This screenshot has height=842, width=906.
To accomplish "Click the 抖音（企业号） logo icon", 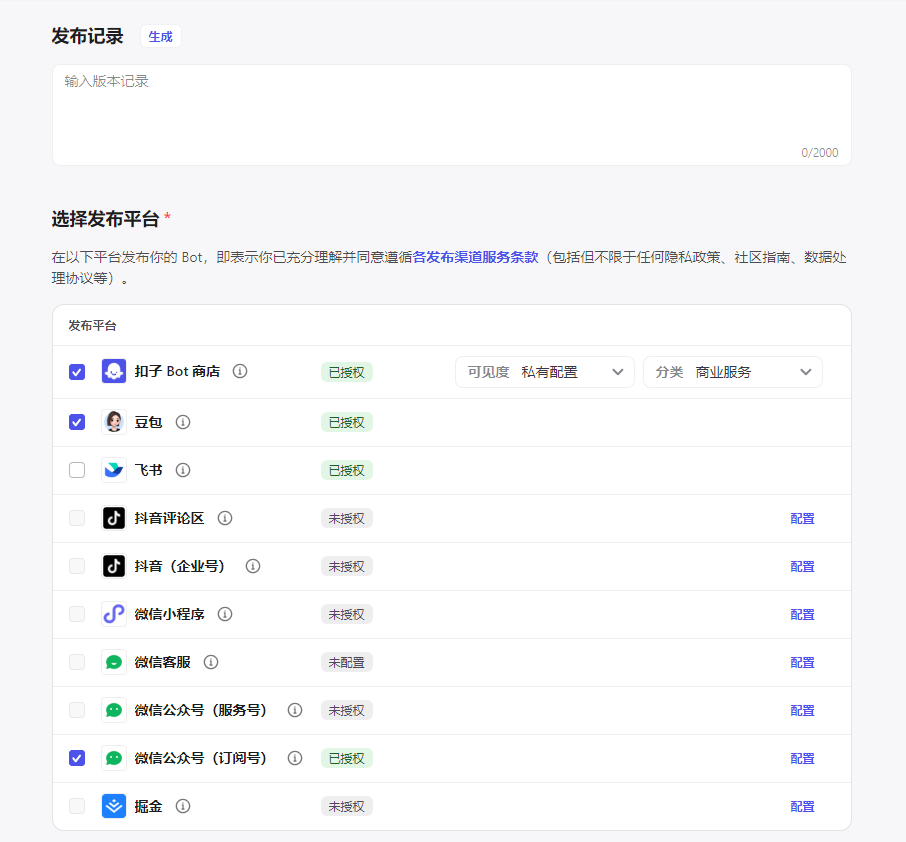I will [114, 566].
